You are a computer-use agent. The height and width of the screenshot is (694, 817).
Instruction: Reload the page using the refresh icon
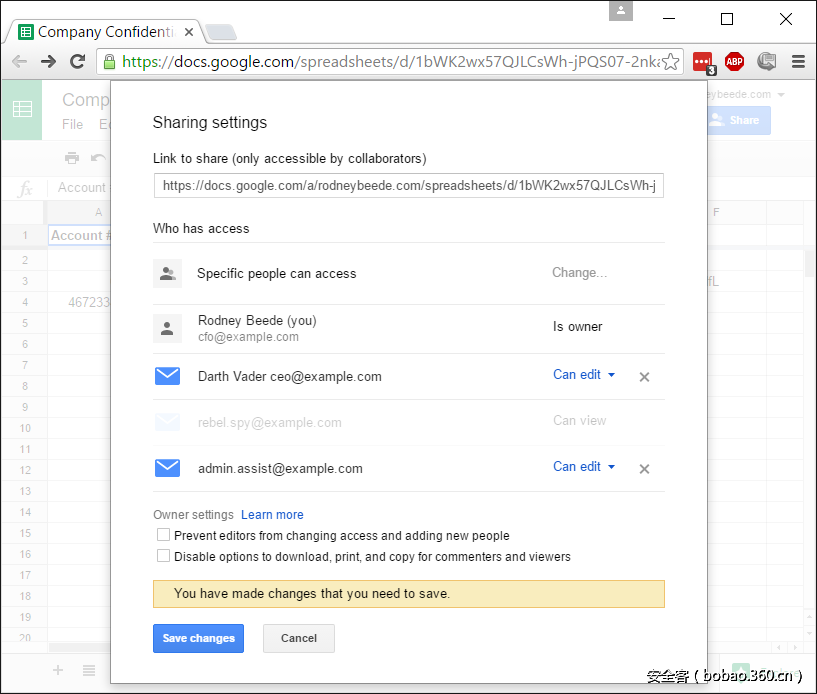[77, 62]
